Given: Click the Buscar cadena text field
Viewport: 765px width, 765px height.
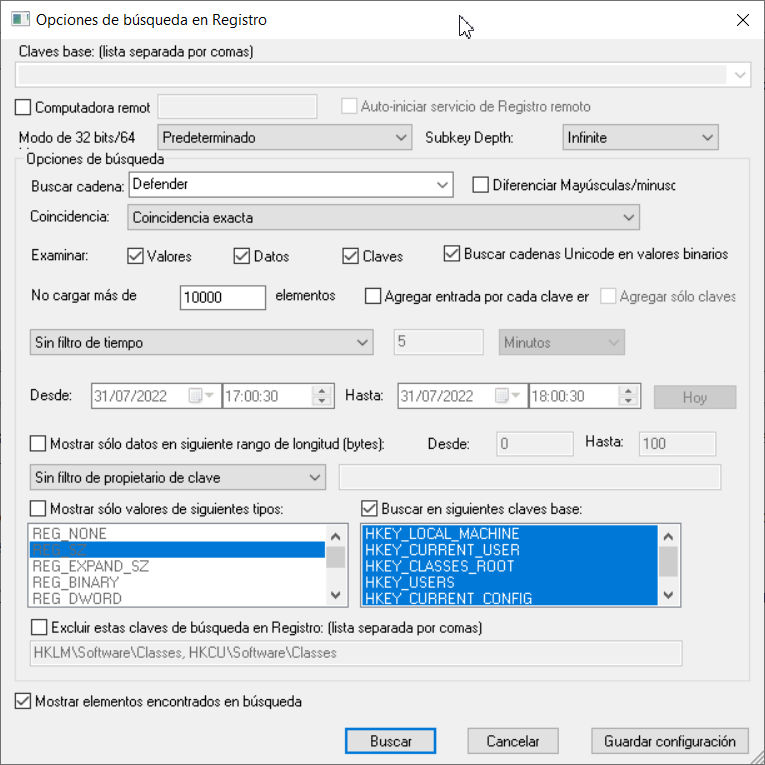Looking at the screenshot, I should [280, 185].
